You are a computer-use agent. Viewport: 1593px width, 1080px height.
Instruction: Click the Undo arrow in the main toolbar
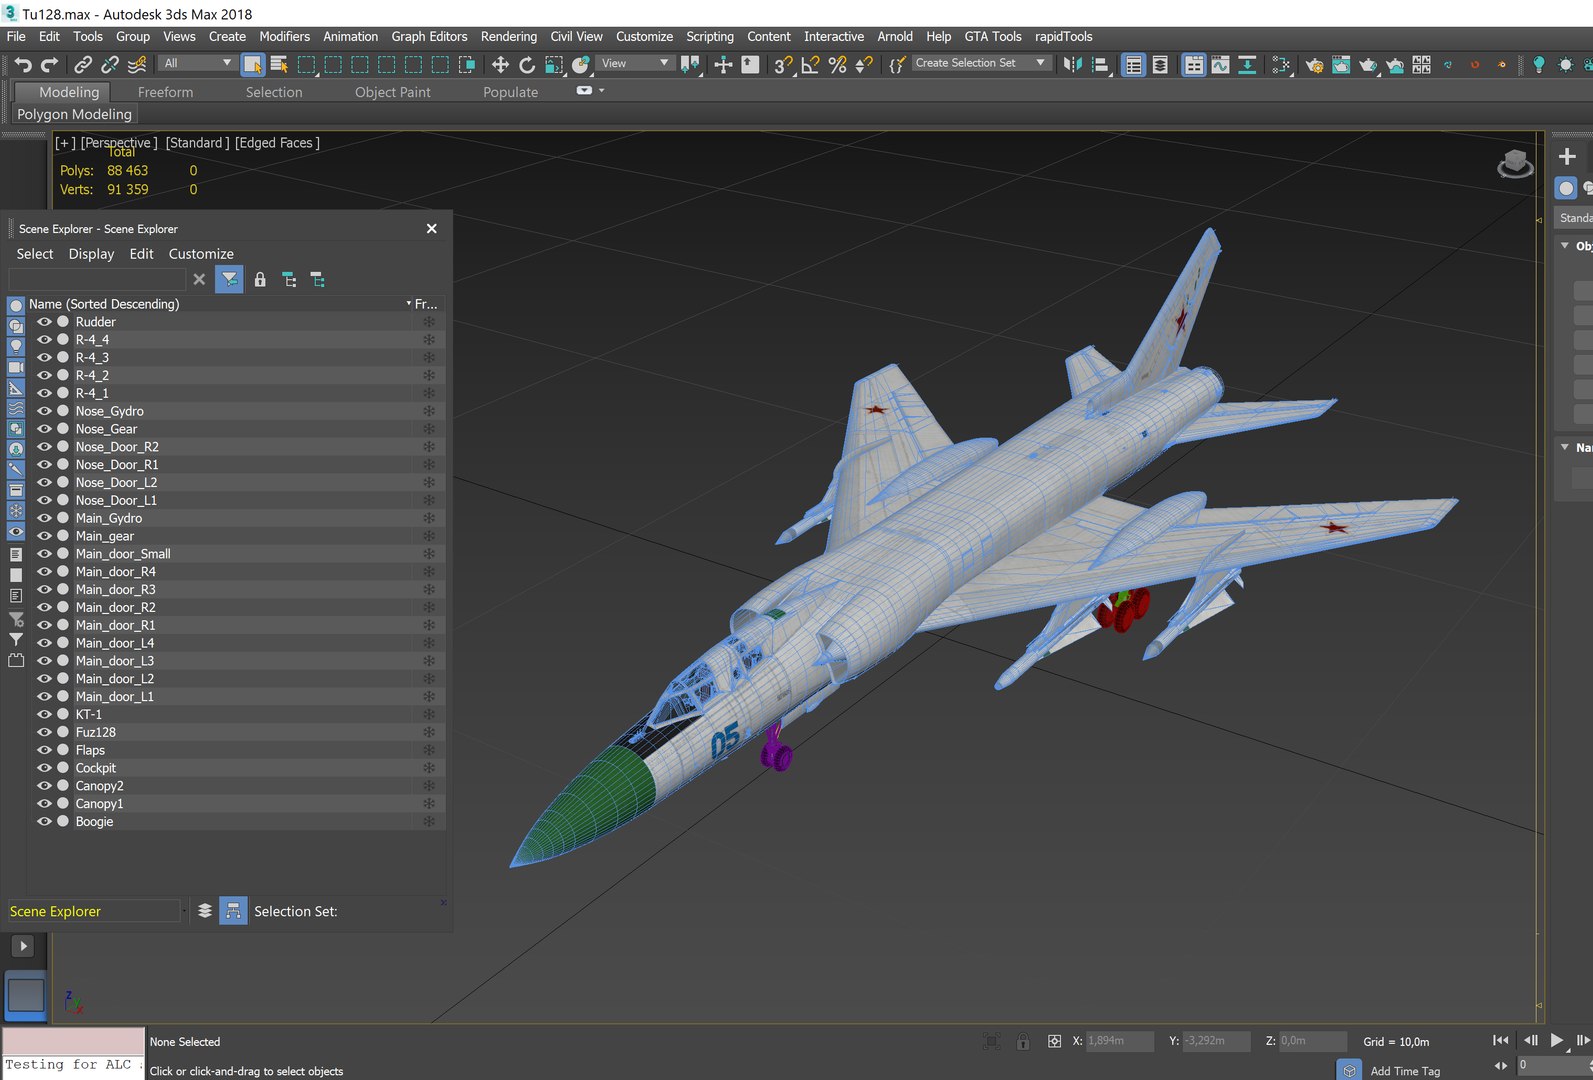23,64
